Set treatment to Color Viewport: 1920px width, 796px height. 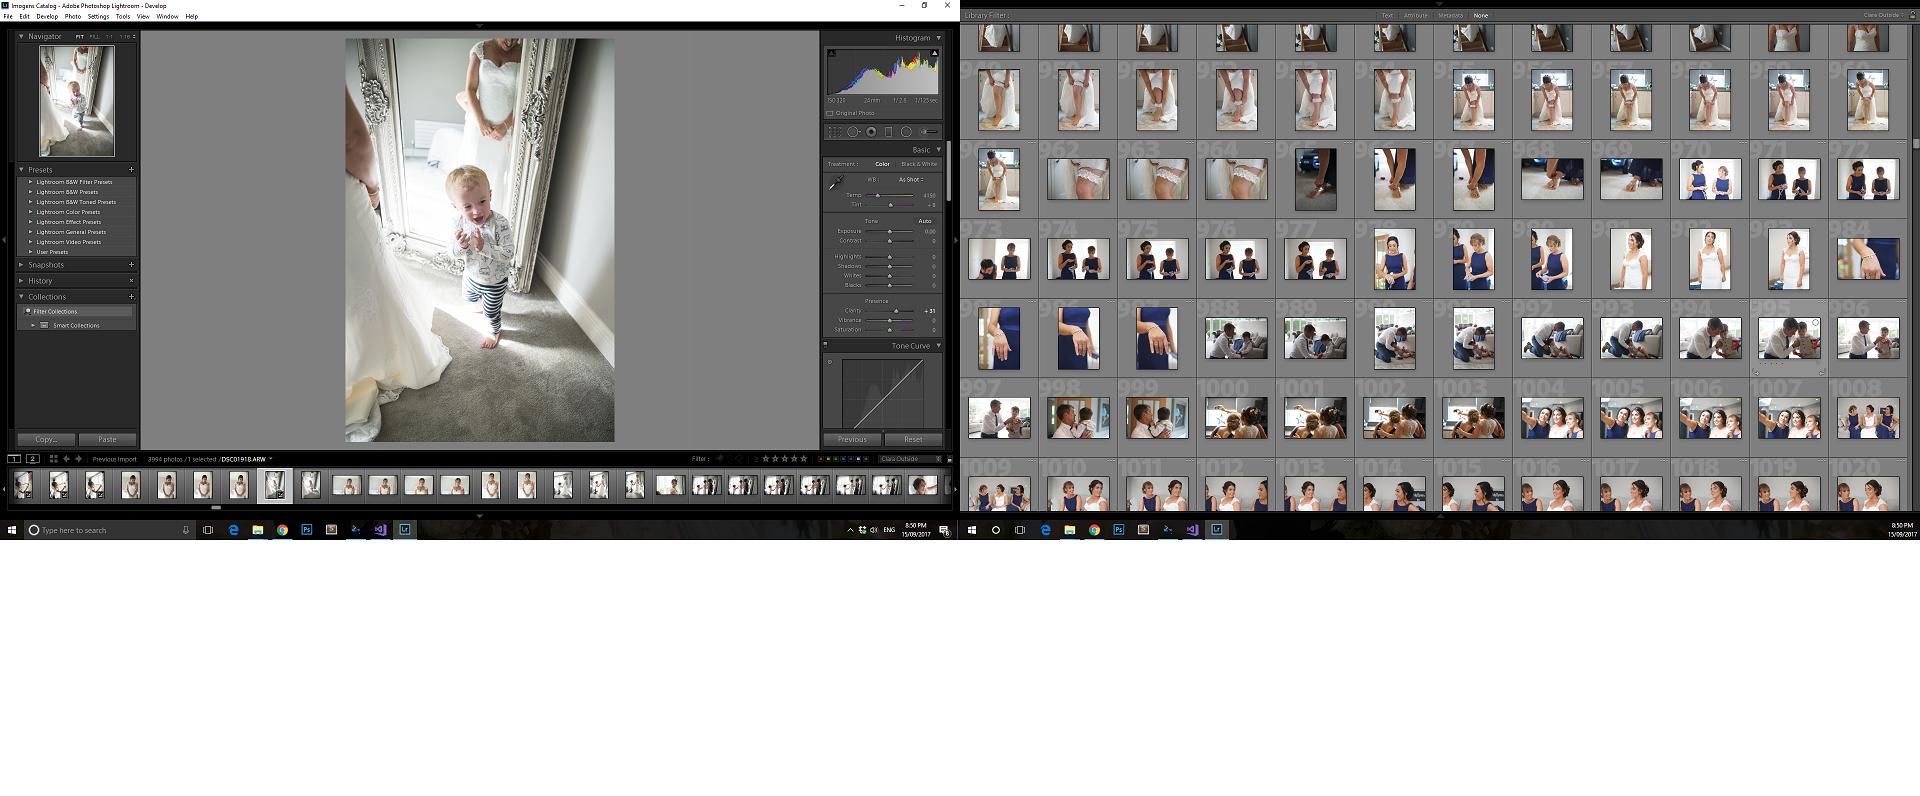(x=882, y=164)
